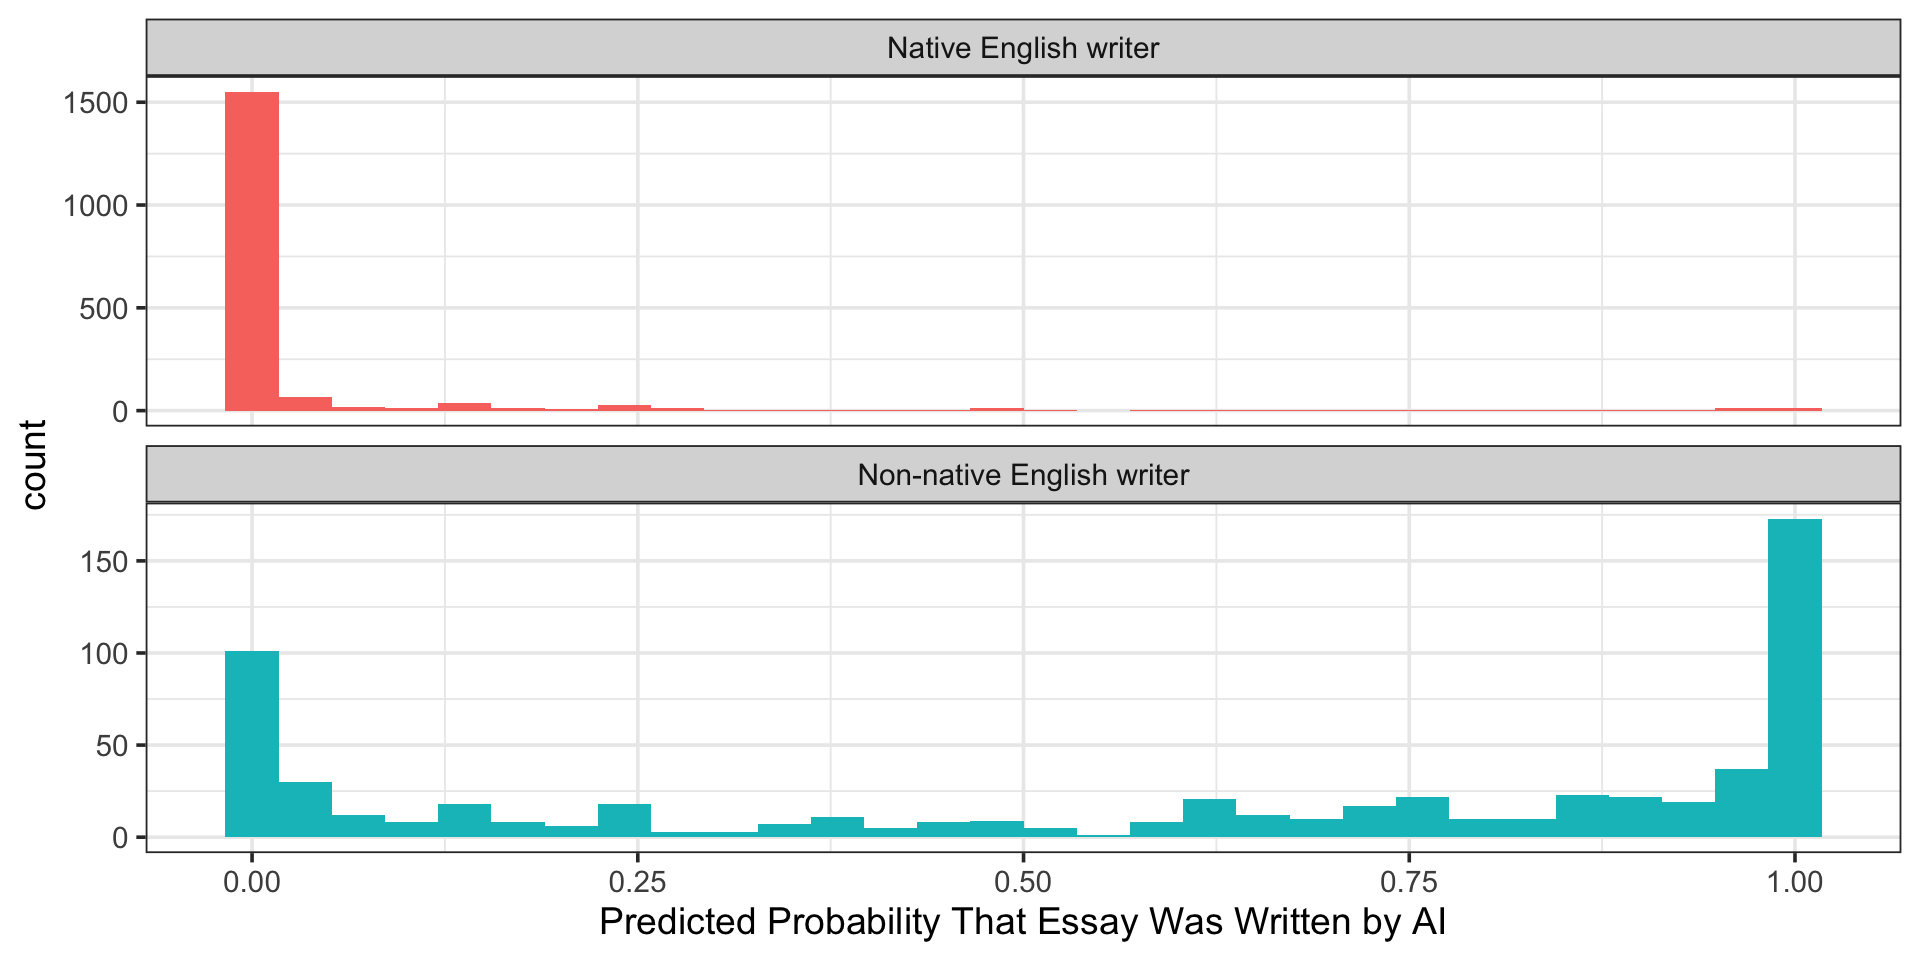Select the second teal bar beside the 0.00 bar
Viewport: 1920px width, 960px height.
[305, 810]
